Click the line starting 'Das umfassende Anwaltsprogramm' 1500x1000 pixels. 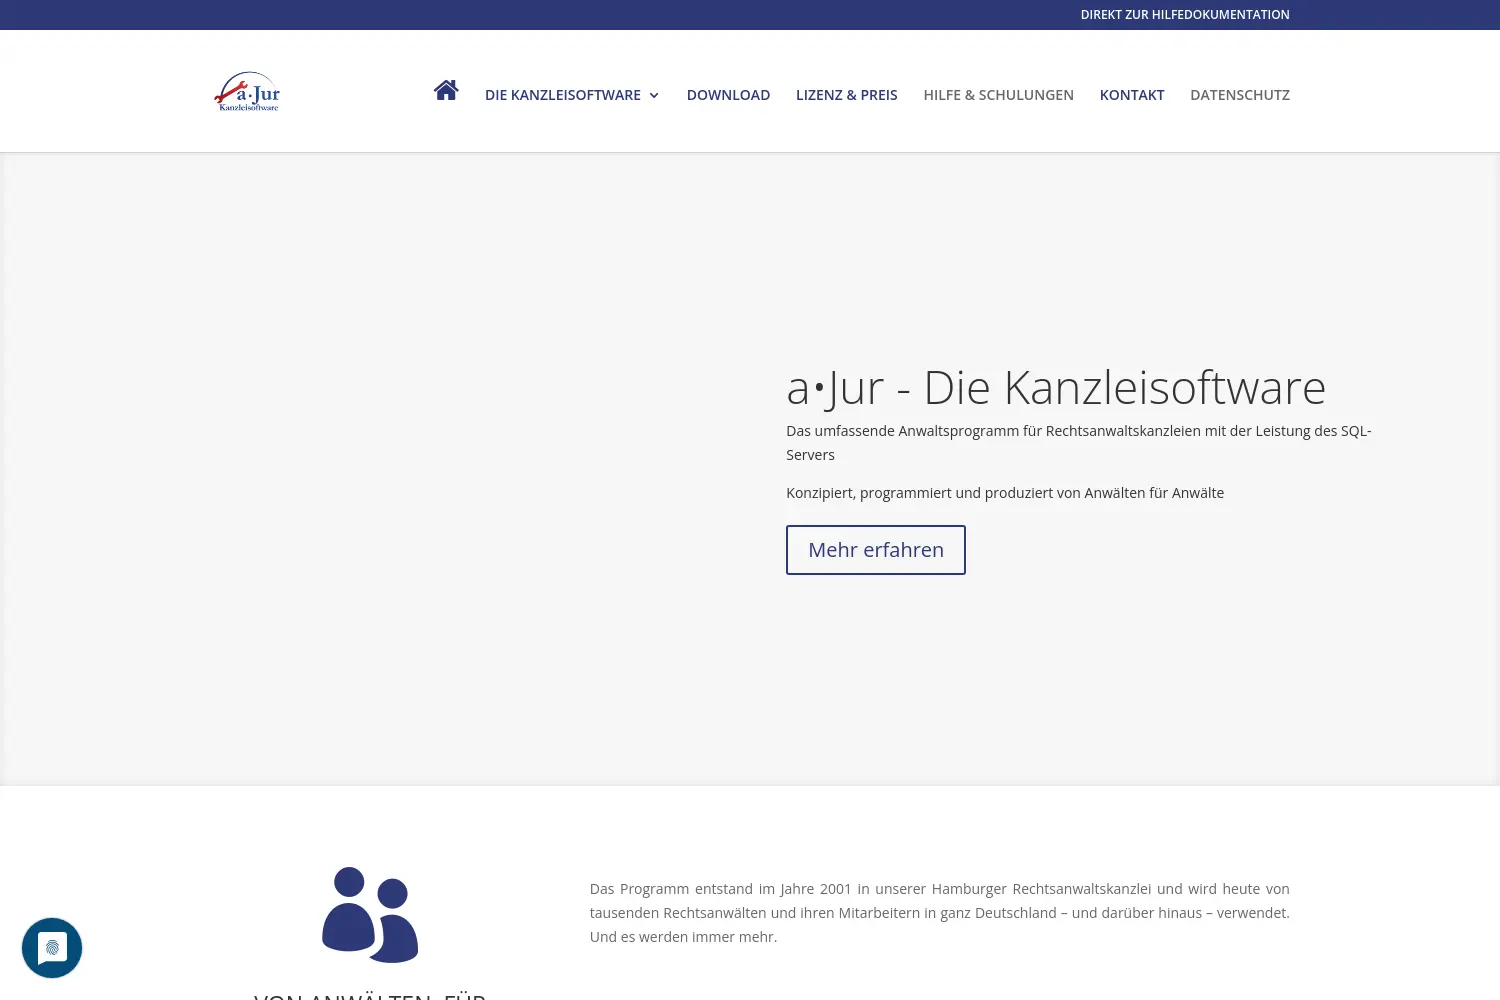(x=1079, y=443)
